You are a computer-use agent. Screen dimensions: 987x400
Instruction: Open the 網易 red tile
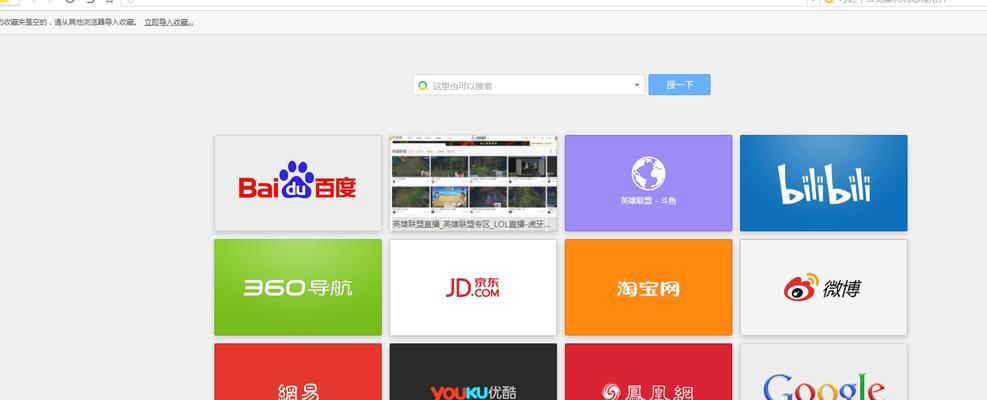pos(298,372)
